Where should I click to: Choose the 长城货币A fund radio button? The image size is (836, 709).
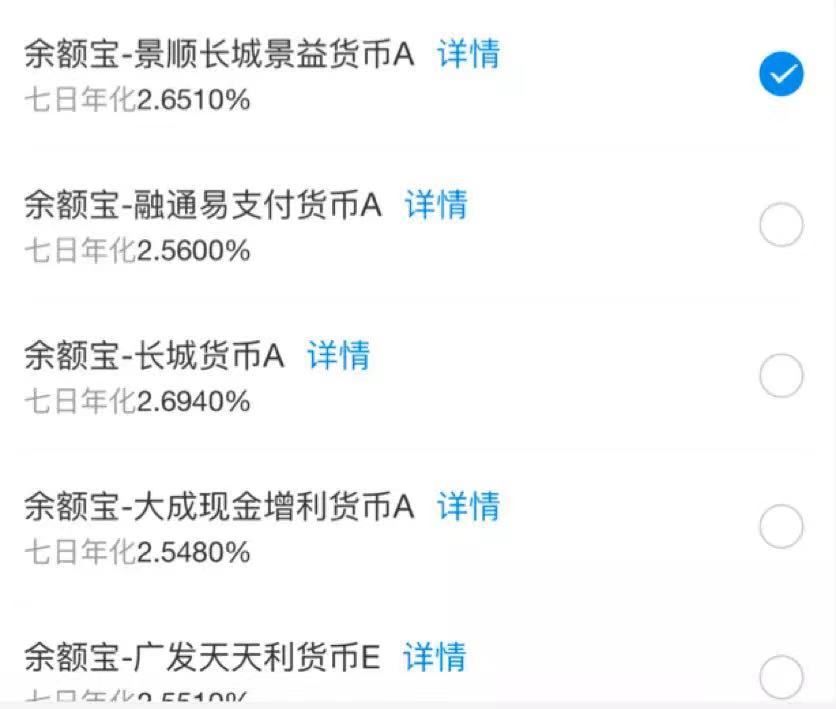(x=781, y=376)
